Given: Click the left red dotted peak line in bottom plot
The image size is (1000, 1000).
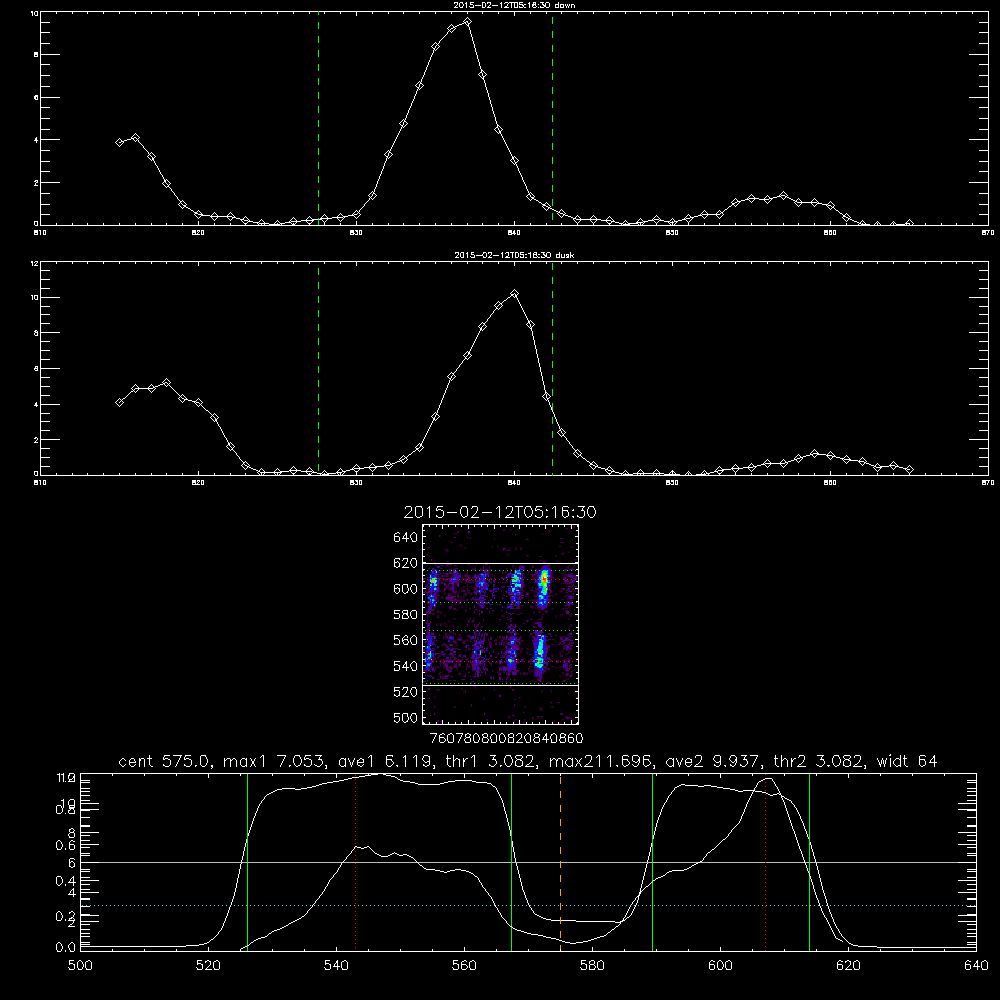Looking at the screenshot, I should 356,861.
